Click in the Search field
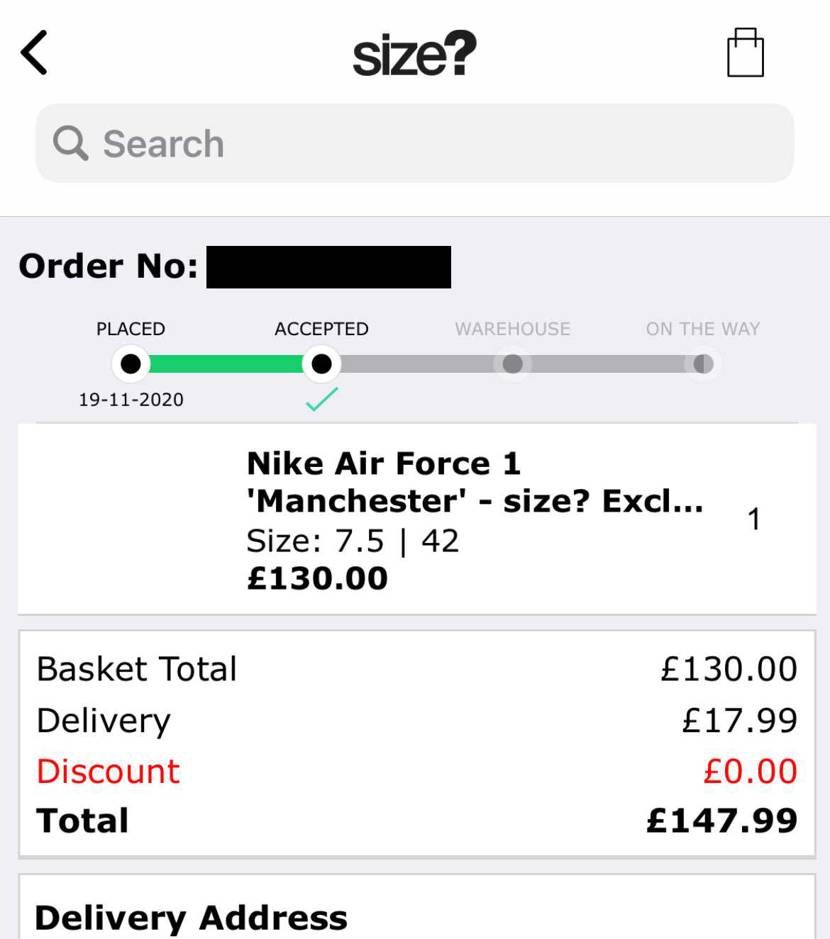 (x=414, y=143)
